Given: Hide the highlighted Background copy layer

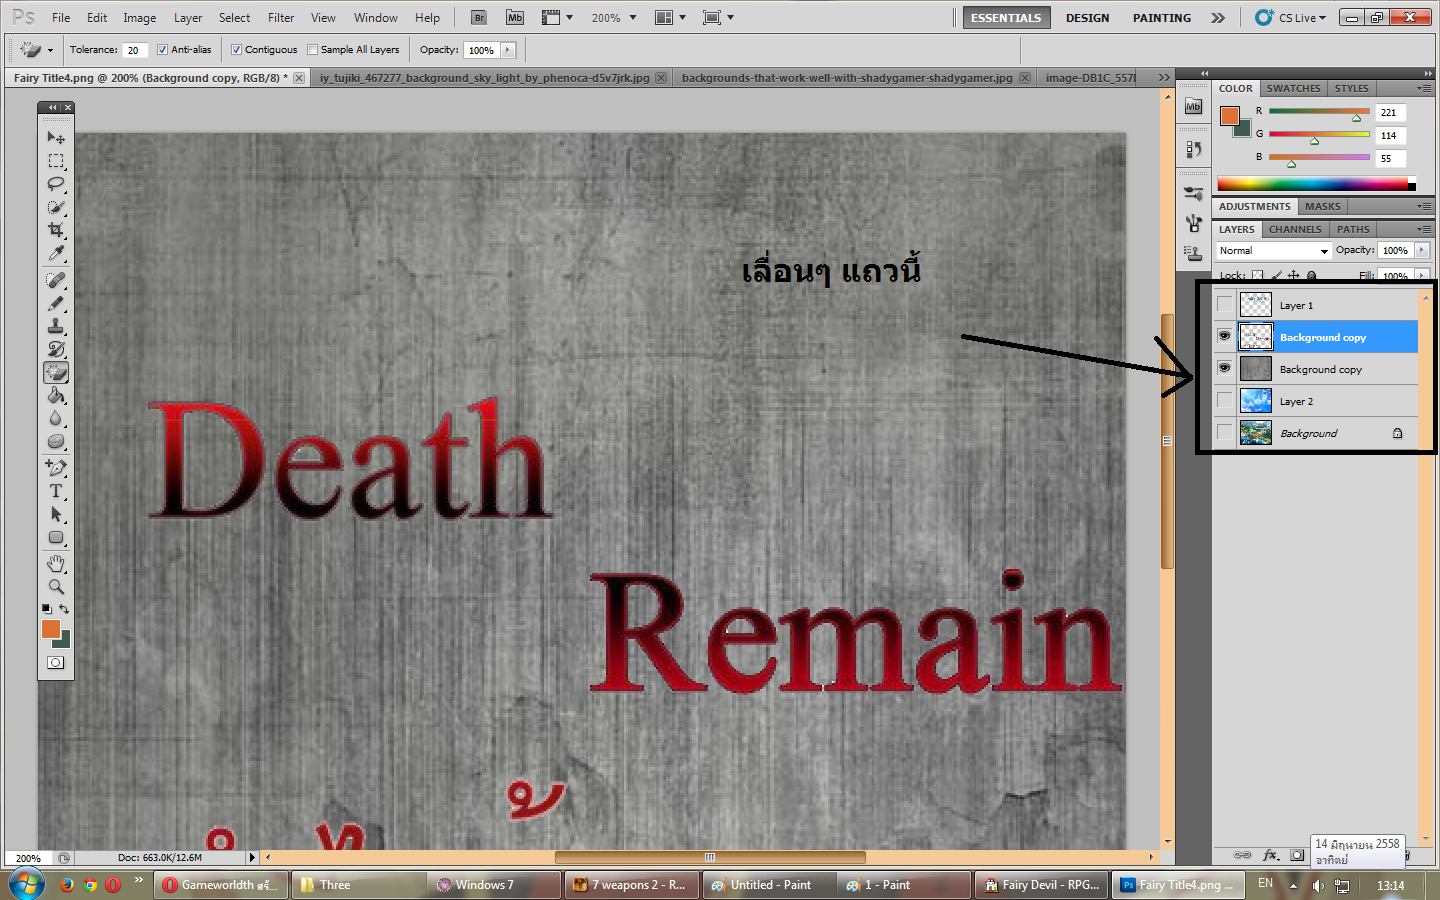Looking at the screenshot, I should pyautogui.click(x=1224, y=337).
